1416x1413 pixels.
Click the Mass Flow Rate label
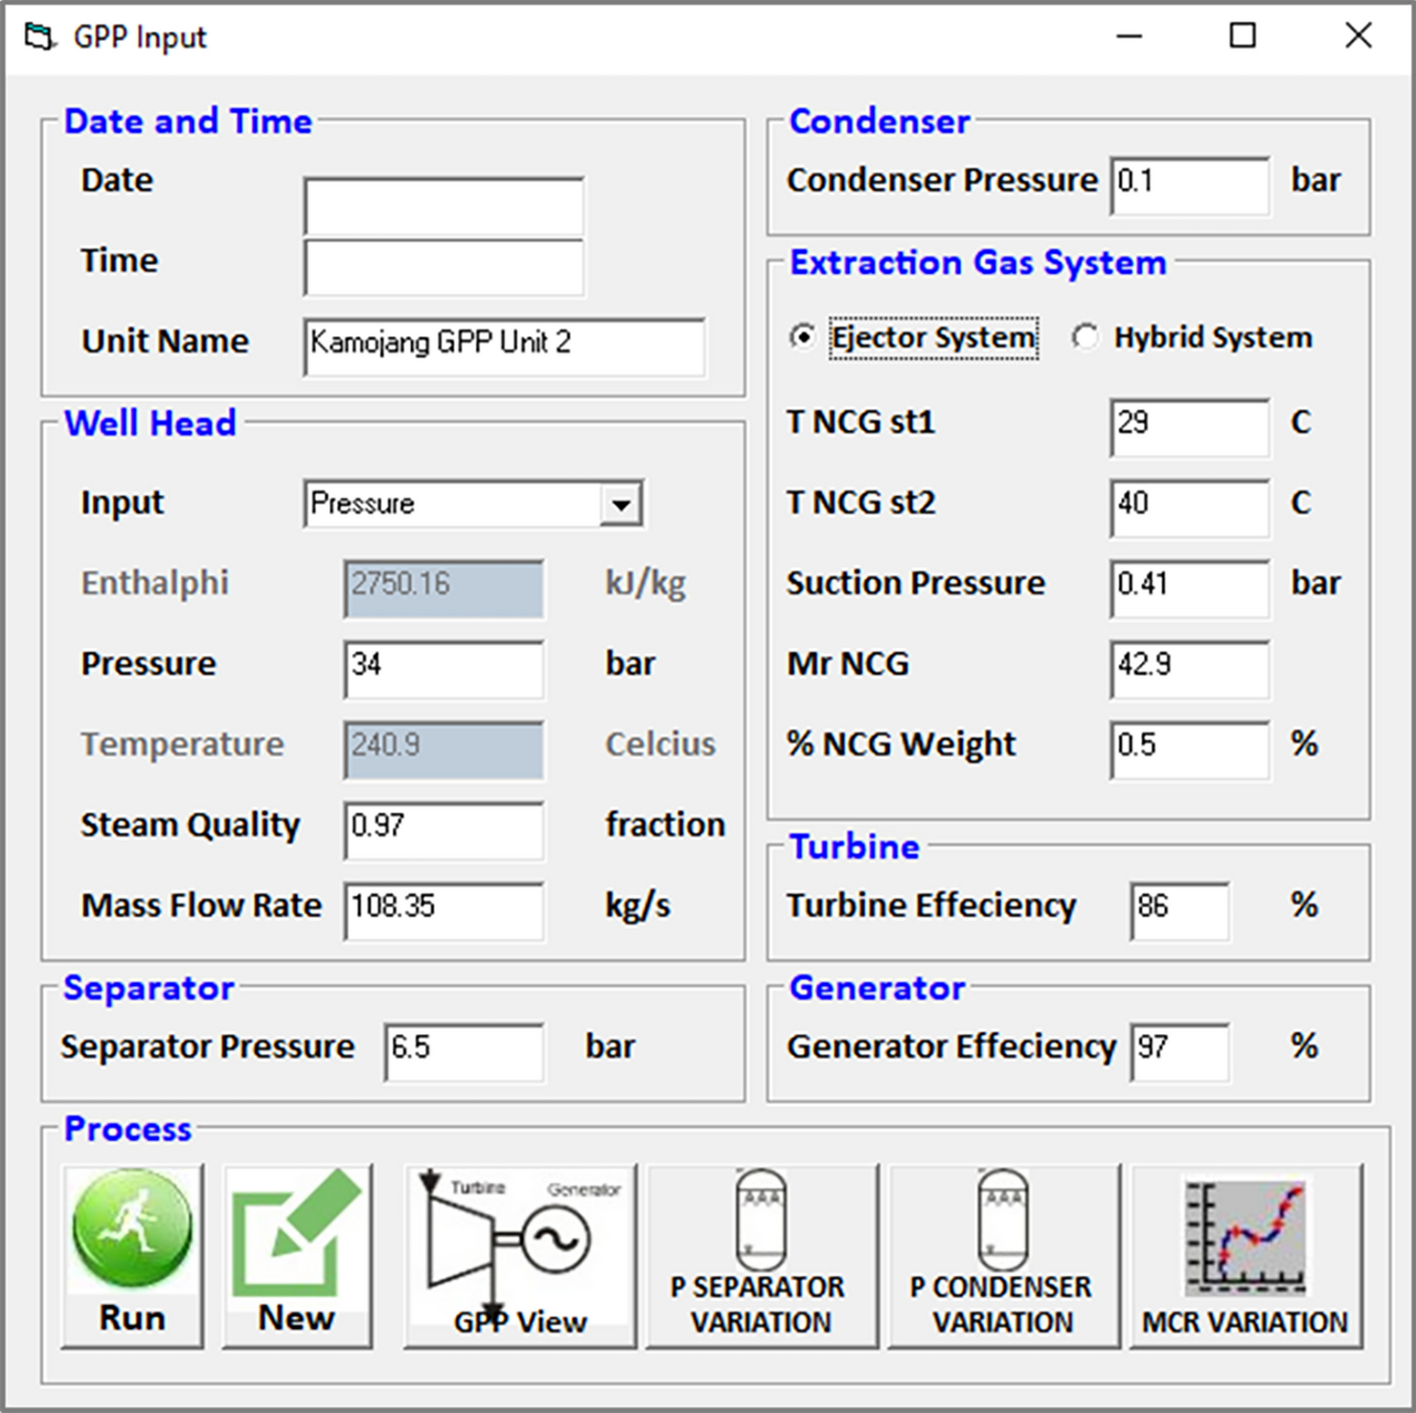tap(202, 905)
